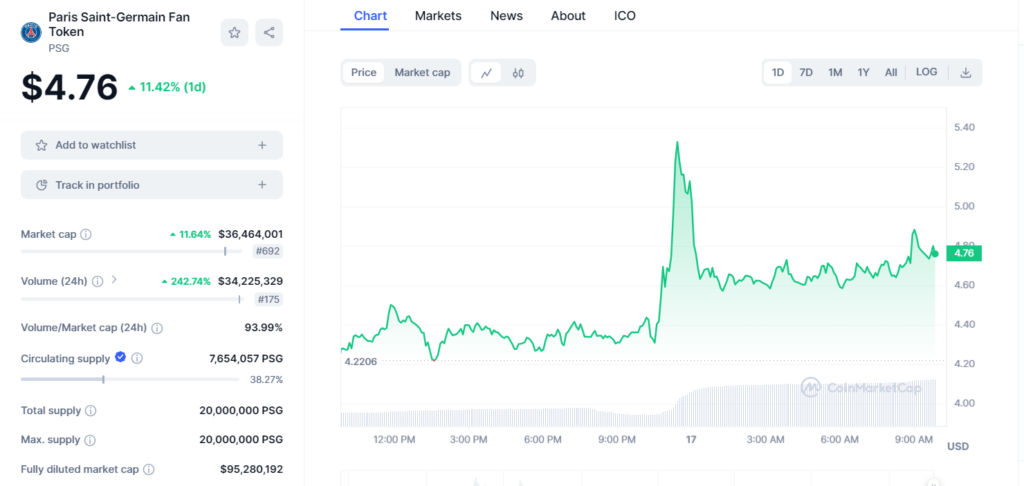The image size is (1024, 486).
Task: Open Total supply info icon
Action: [91, 411]
